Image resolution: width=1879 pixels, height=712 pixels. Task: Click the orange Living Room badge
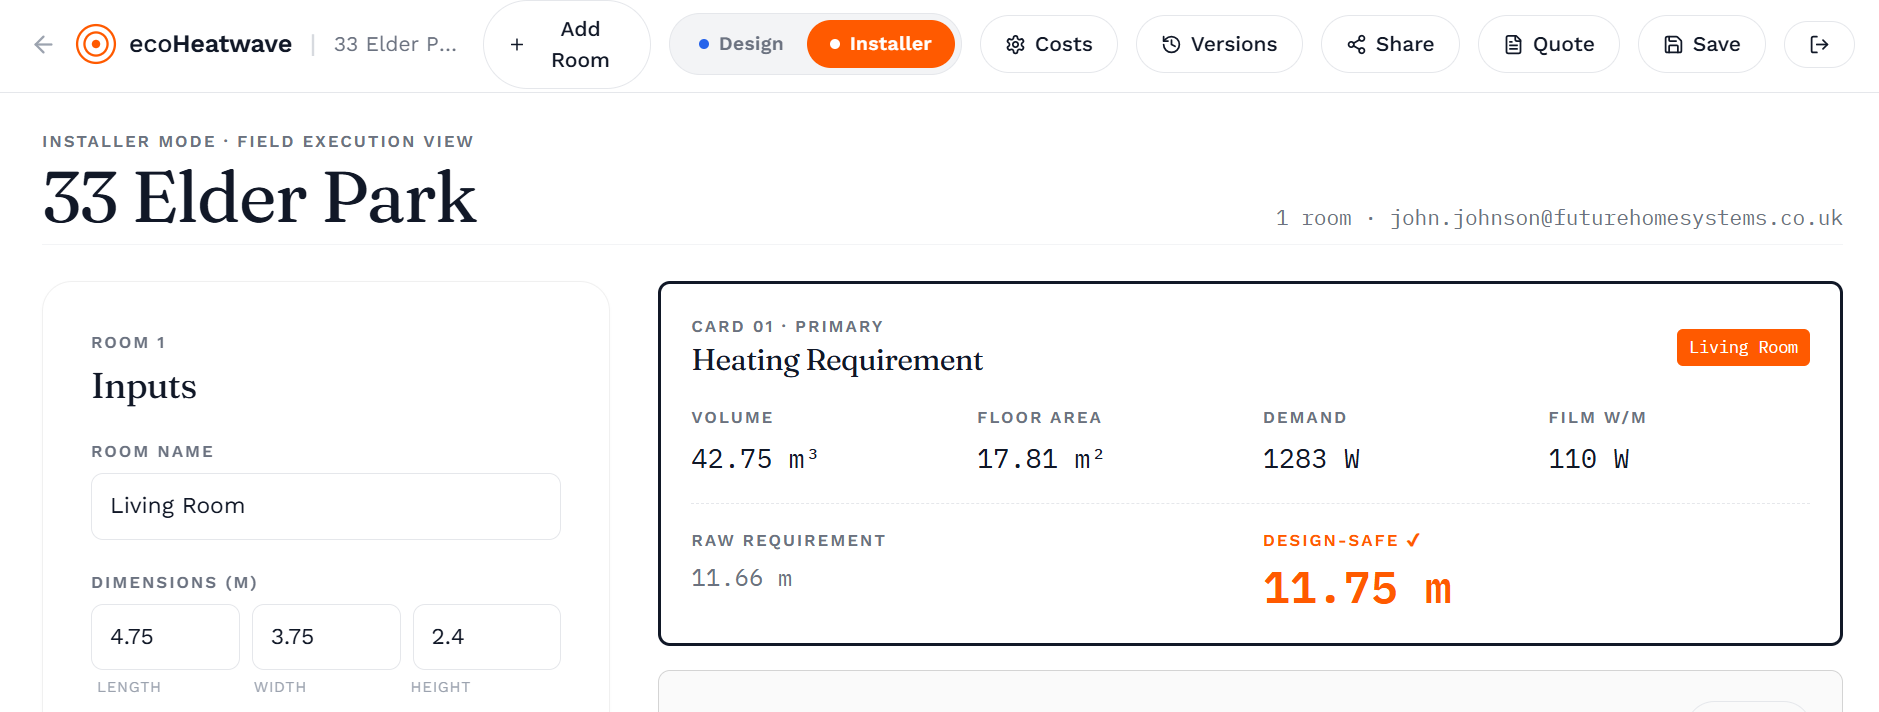(x=1743, y=347)
